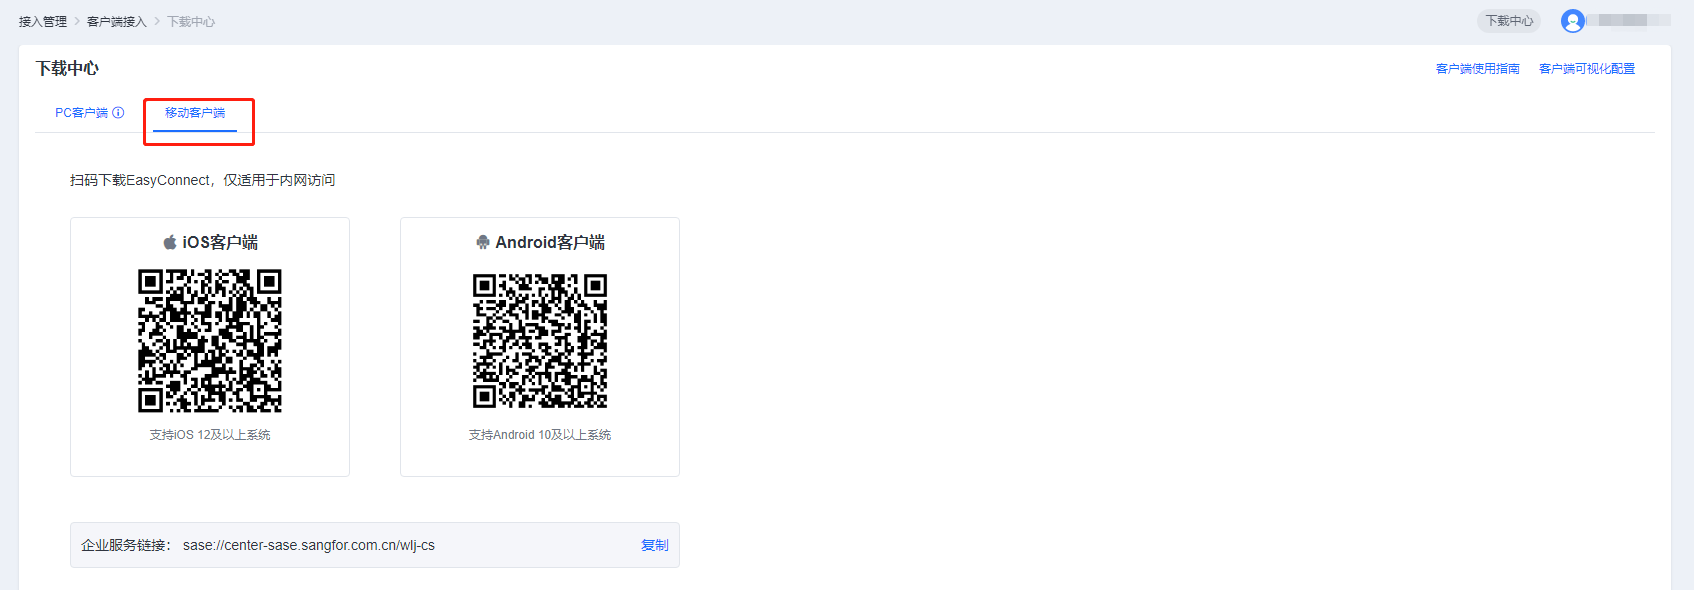Click the 下载中心 pill button in header

[1508, 21]
